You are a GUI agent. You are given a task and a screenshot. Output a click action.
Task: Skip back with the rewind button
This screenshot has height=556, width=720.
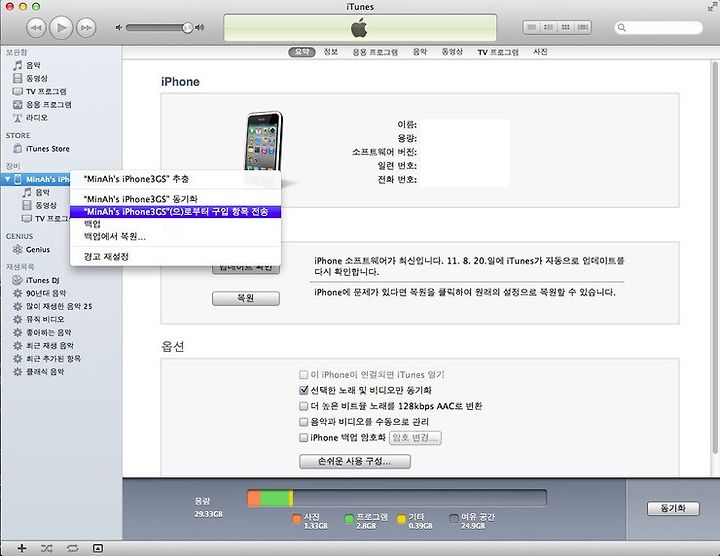[36, 28]
